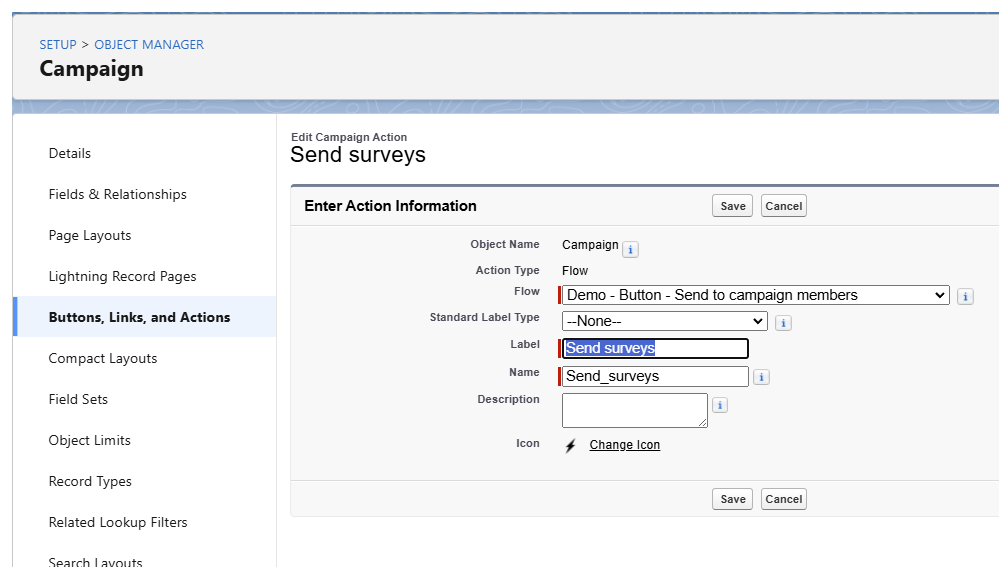Click info icon beside Standard Label Type
The height and width of the screenshot is (576, 1008).
[783, 323]
